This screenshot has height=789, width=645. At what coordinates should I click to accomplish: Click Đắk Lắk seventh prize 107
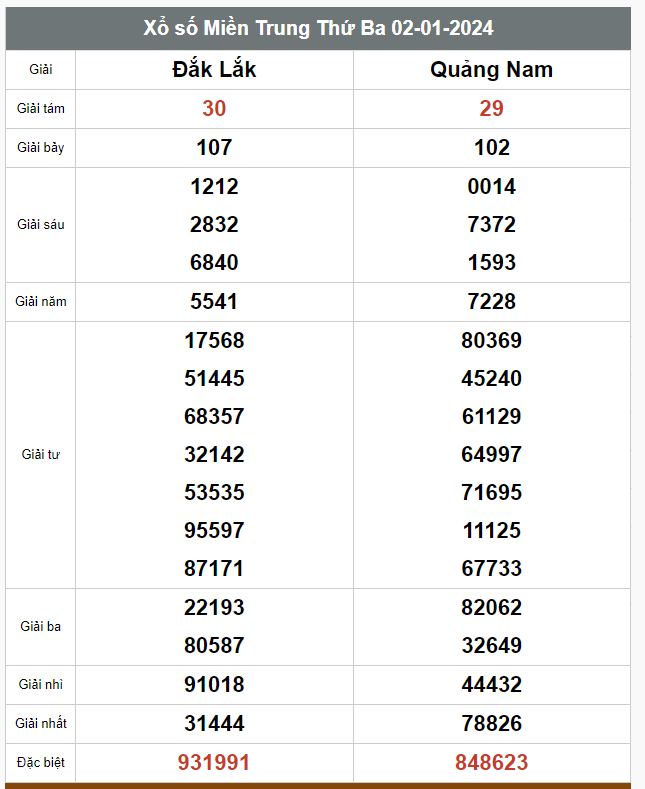pyautogui.click(x=214, y=148)
